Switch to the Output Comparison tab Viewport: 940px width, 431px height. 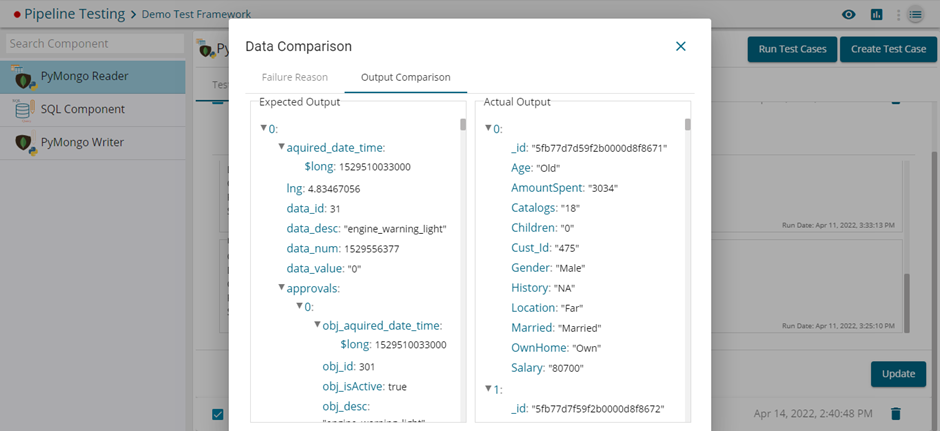point(405,77)
